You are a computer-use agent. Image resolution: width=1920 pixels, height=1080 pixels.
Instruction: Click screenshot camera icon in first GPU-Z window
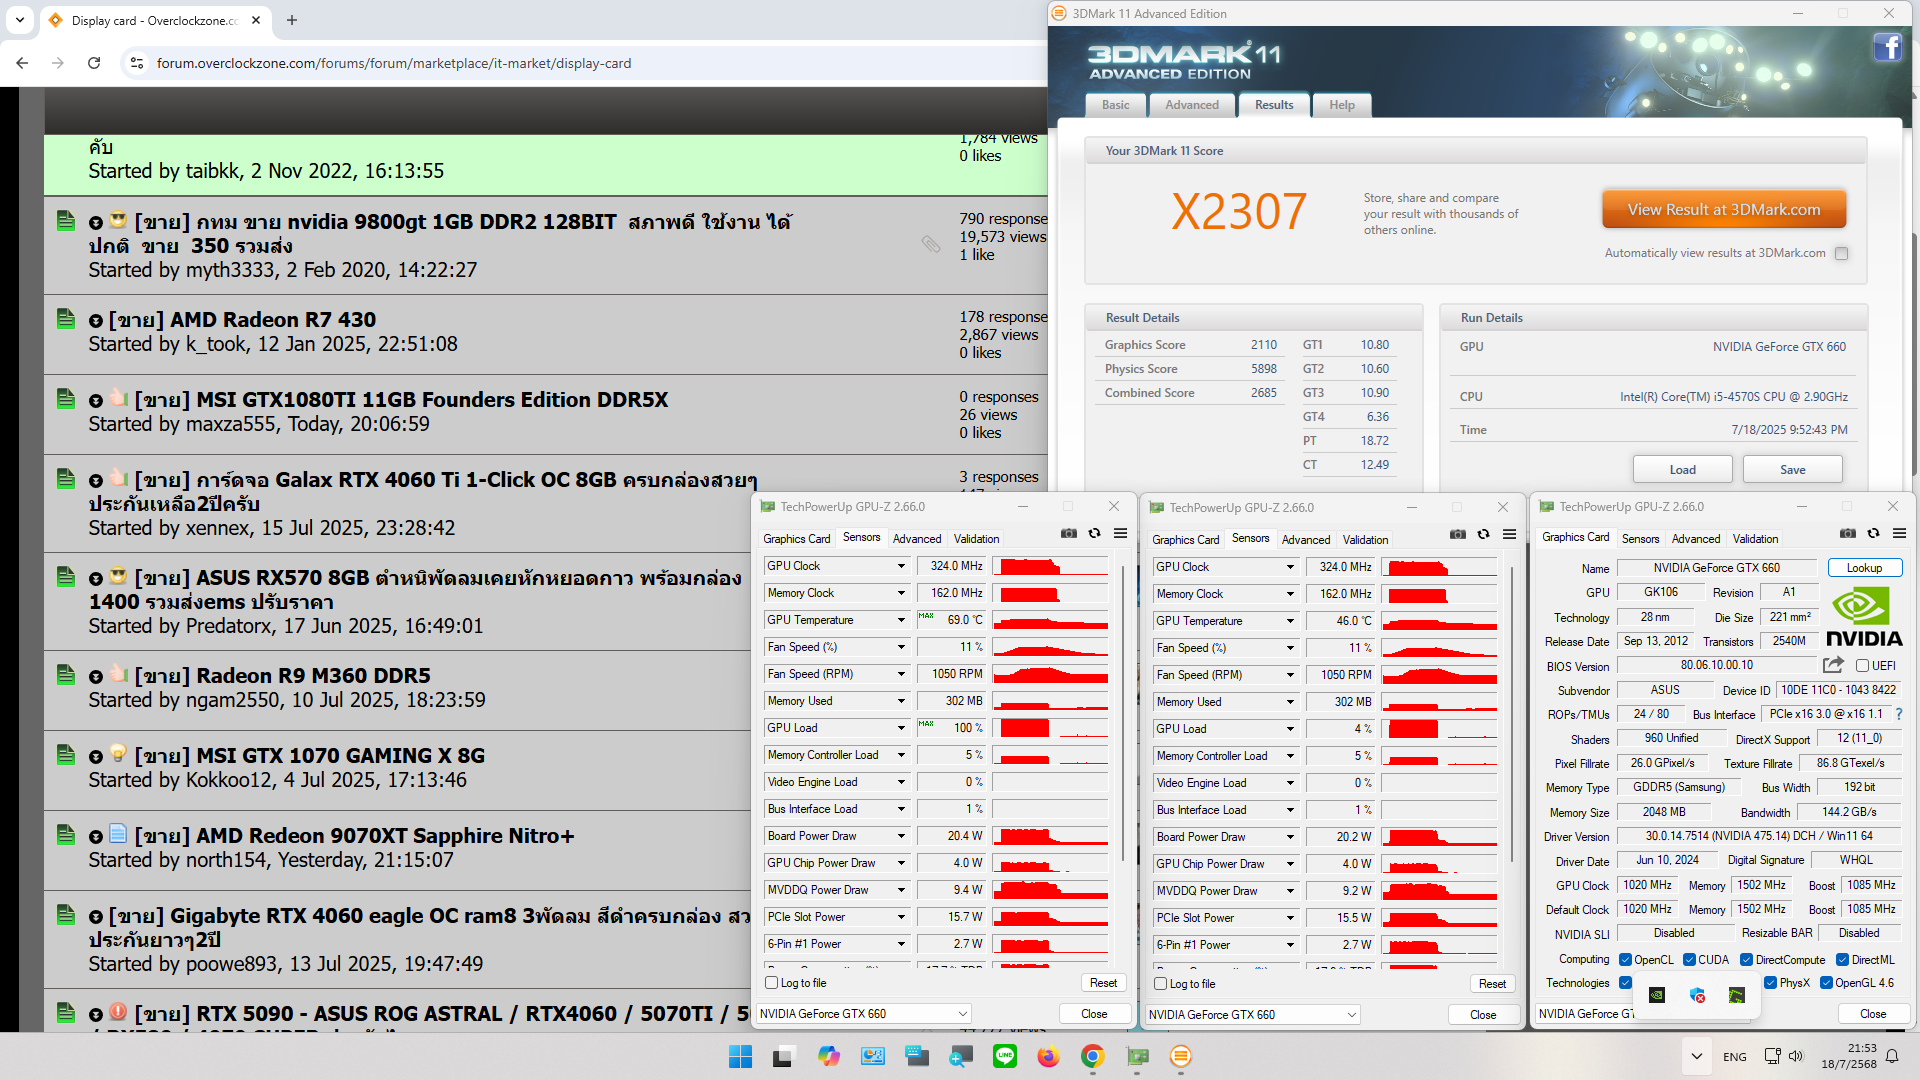(x=1069, y=534)
